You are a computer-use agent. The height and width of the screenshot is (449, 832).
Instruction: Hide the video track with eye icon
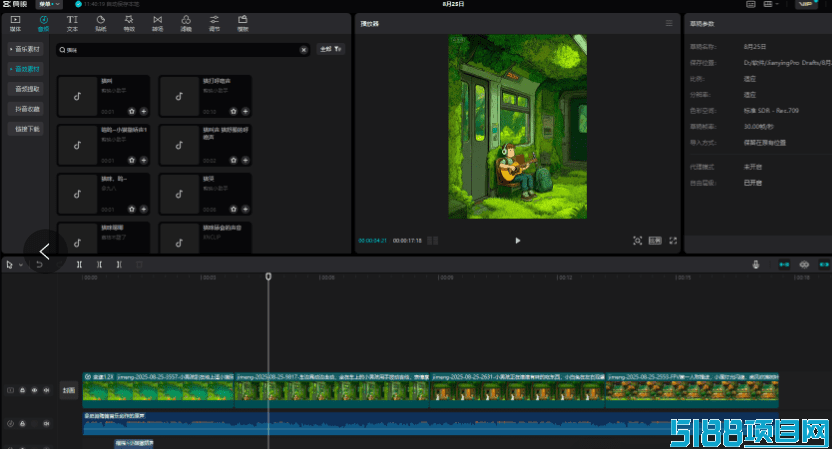tap(34, 390)
